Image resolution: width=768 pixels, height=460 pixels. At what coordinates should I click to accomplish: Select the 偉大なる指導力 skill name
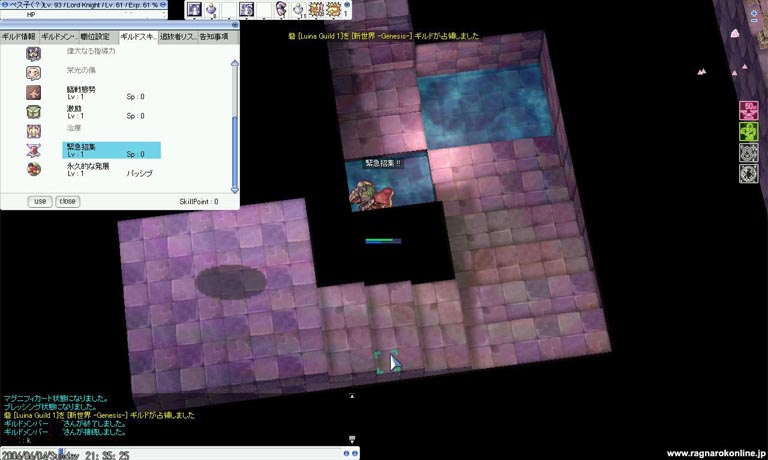[x=91, y=51]
